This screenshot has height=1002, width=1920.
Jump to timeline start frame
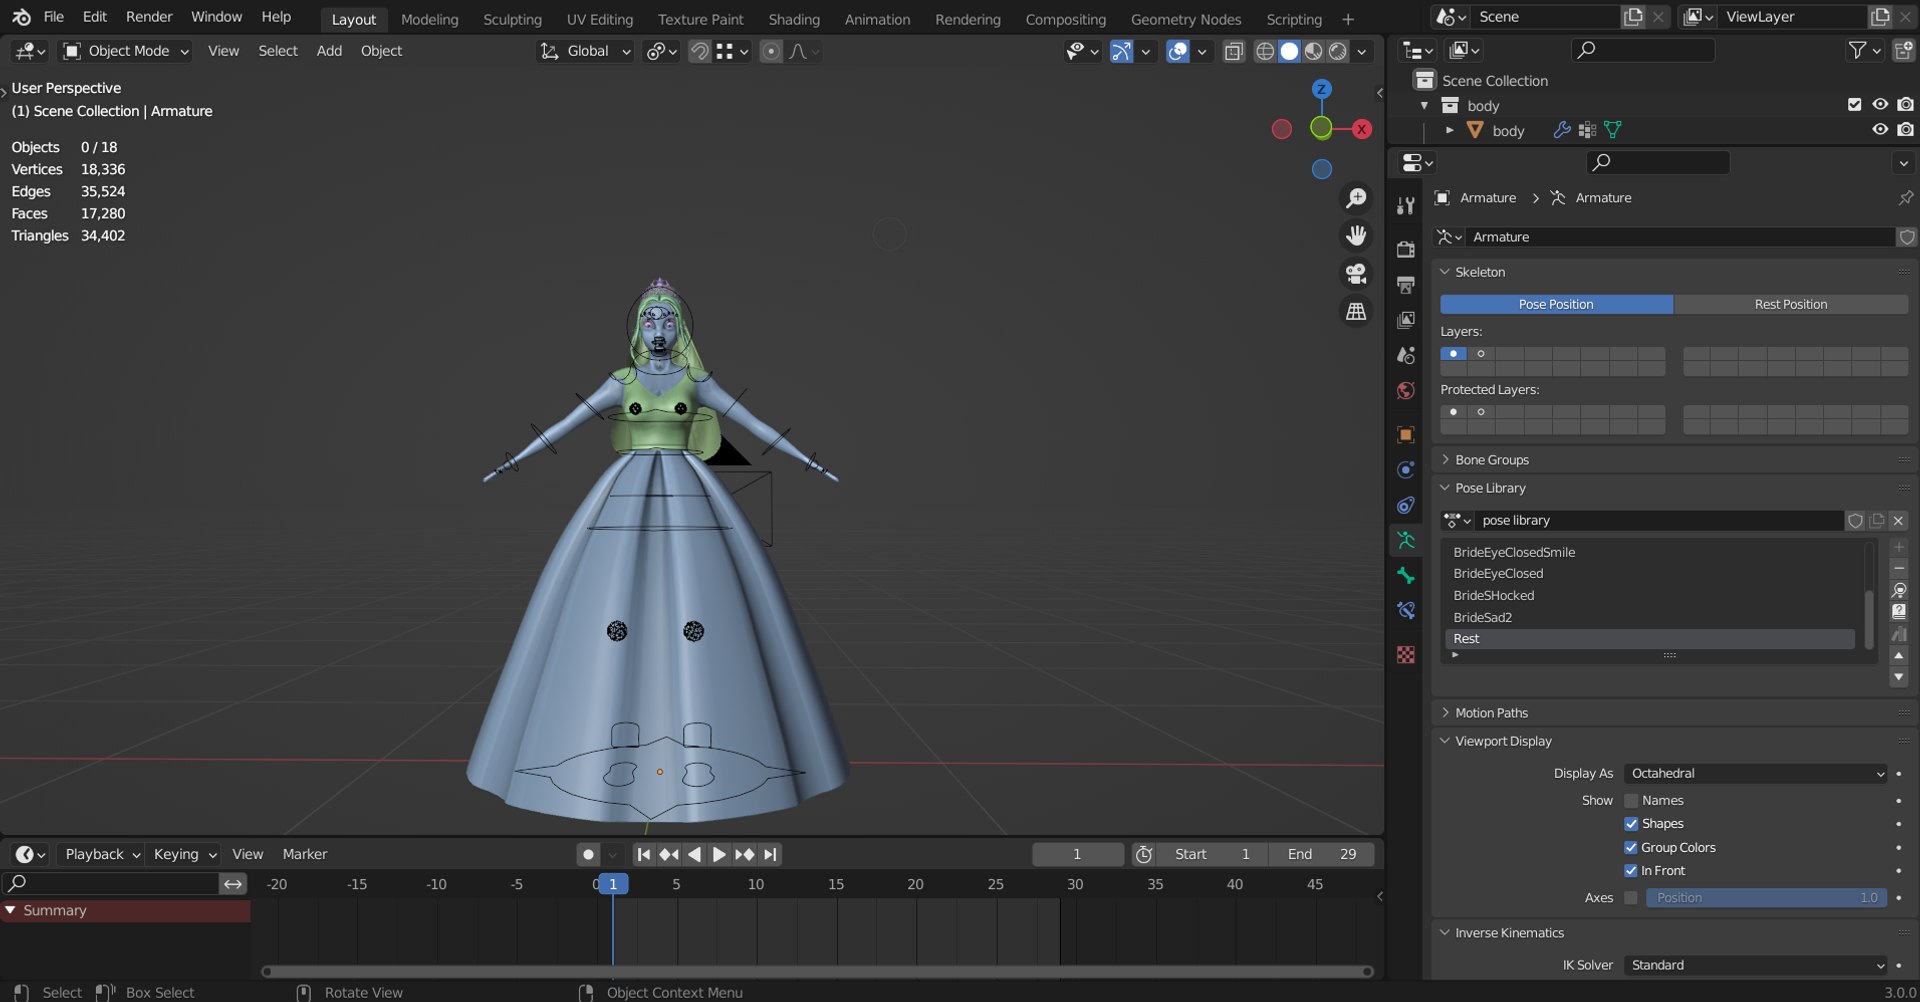644,855
